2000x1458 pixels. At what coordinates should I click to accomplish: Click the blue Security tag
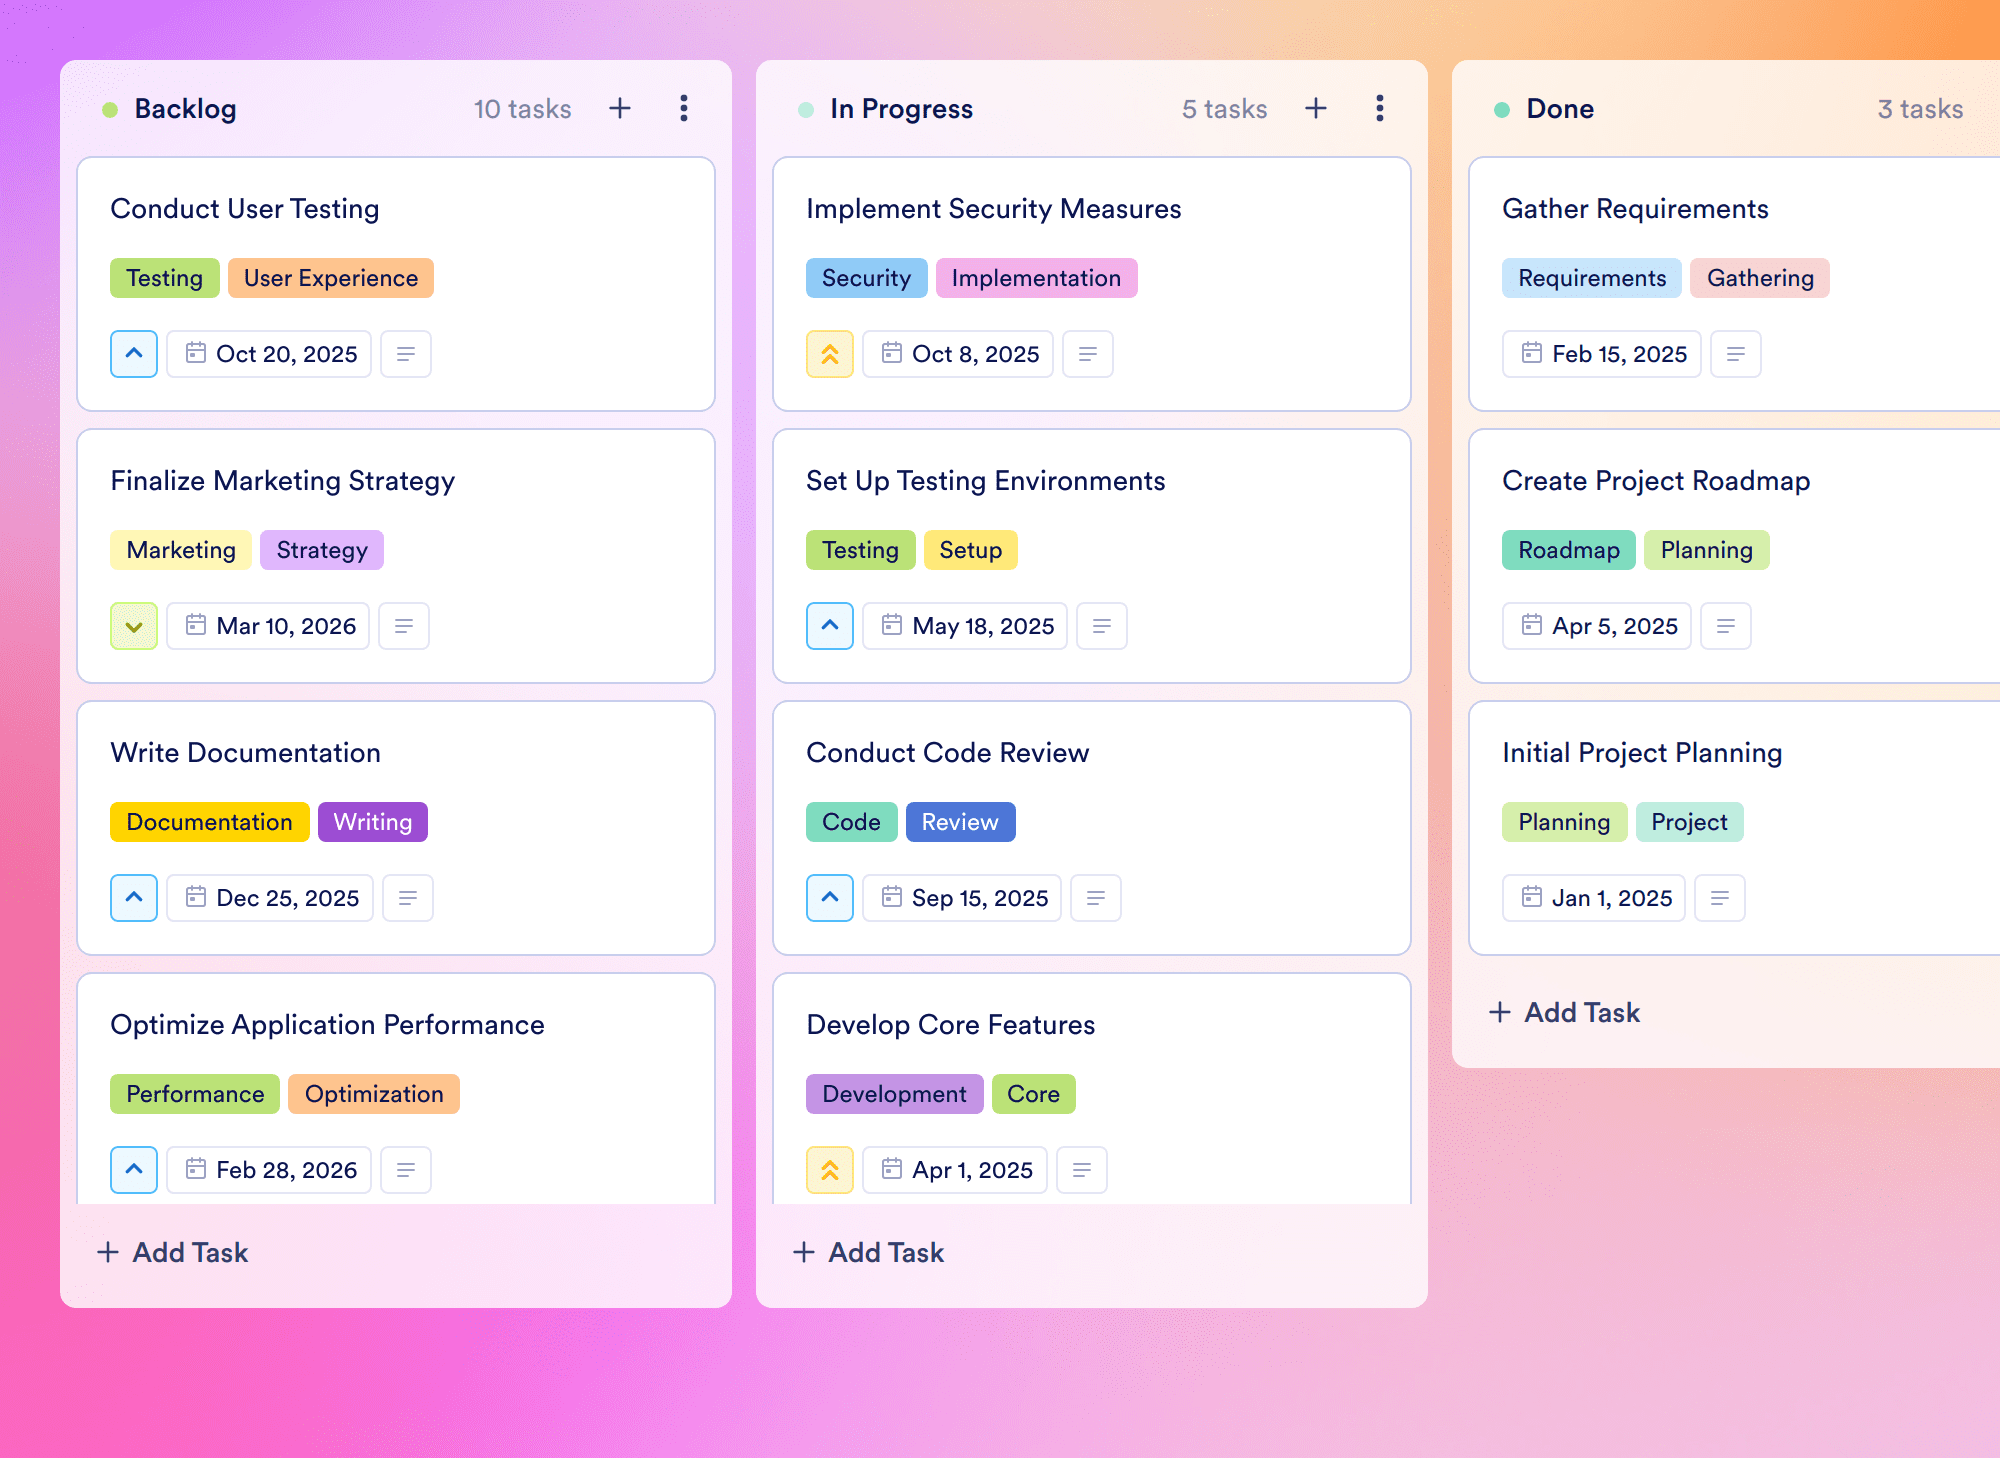pos(867,278)
